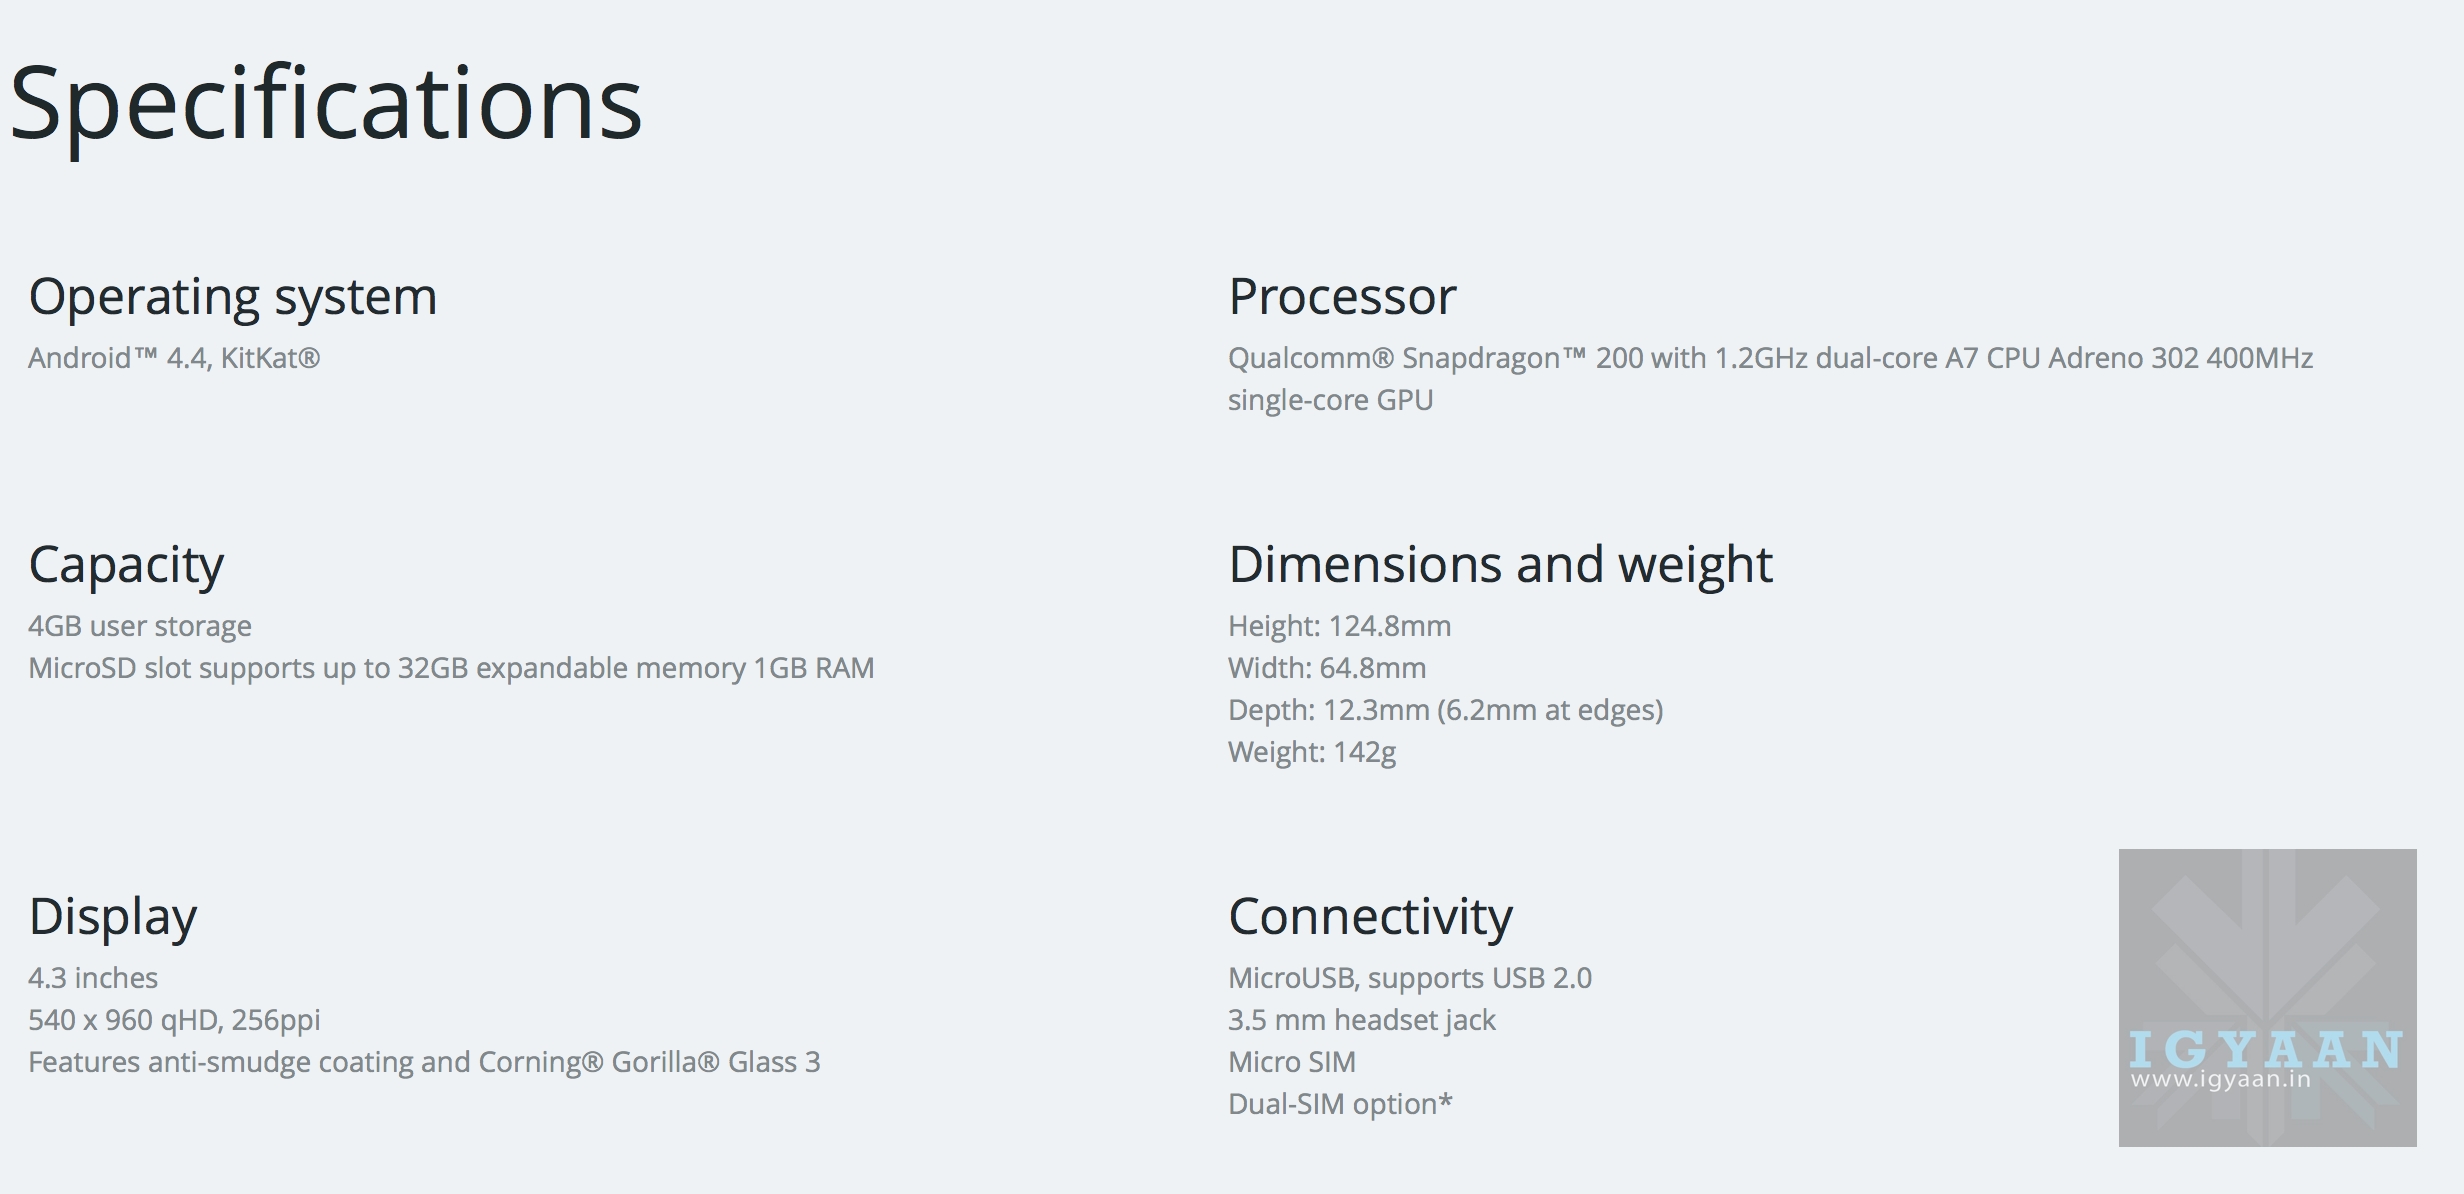
Task: Click the Depth: 12.3mm line
Action: [x=1445, y=710]
